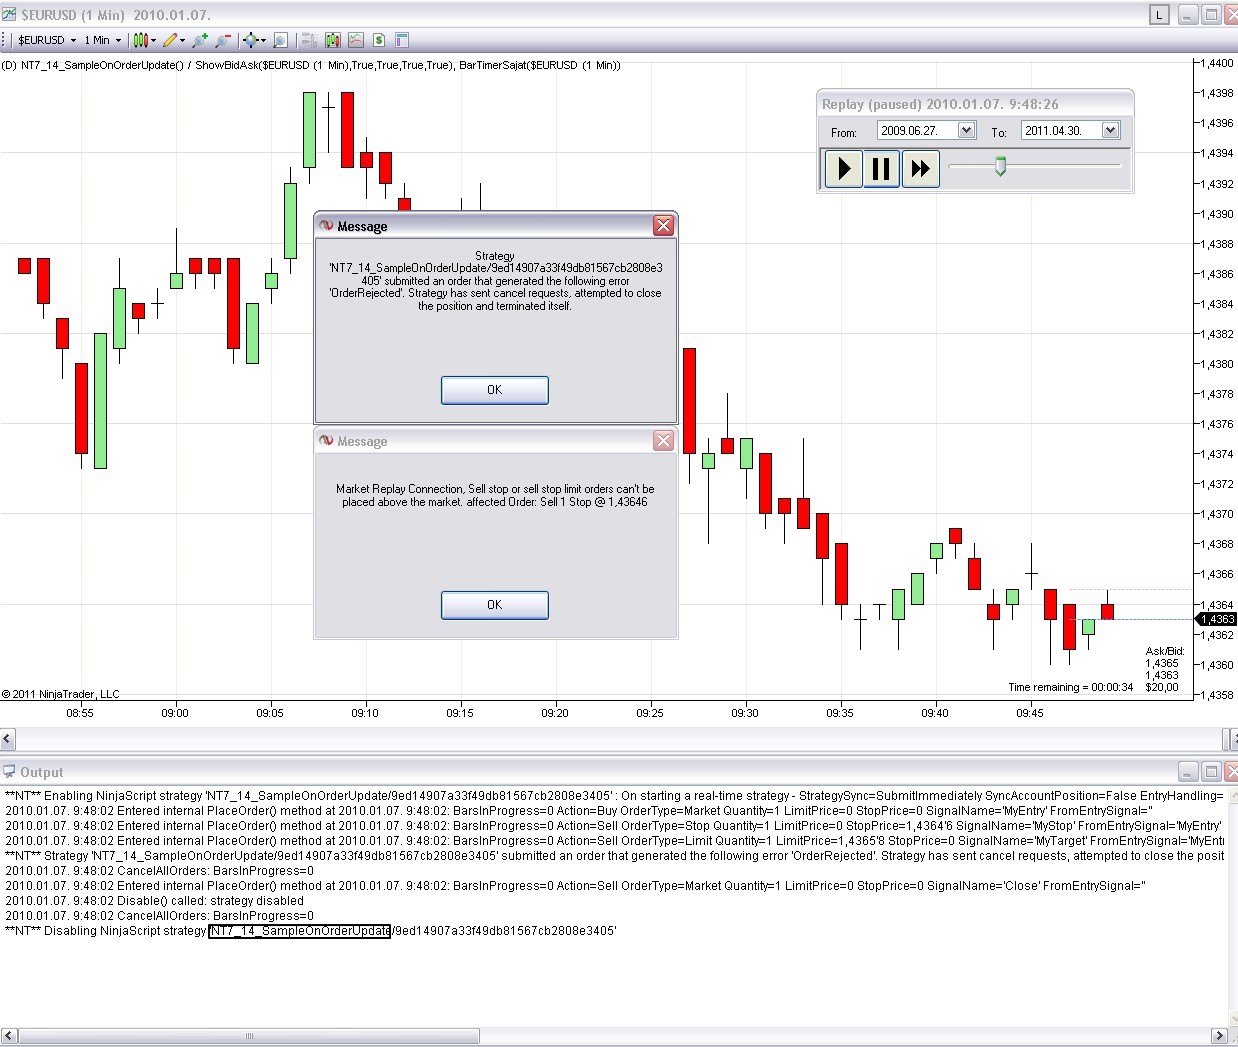Select the pencil drawing tools icon
Viewport: 1238px width, 1047px height.
[170, 40]
